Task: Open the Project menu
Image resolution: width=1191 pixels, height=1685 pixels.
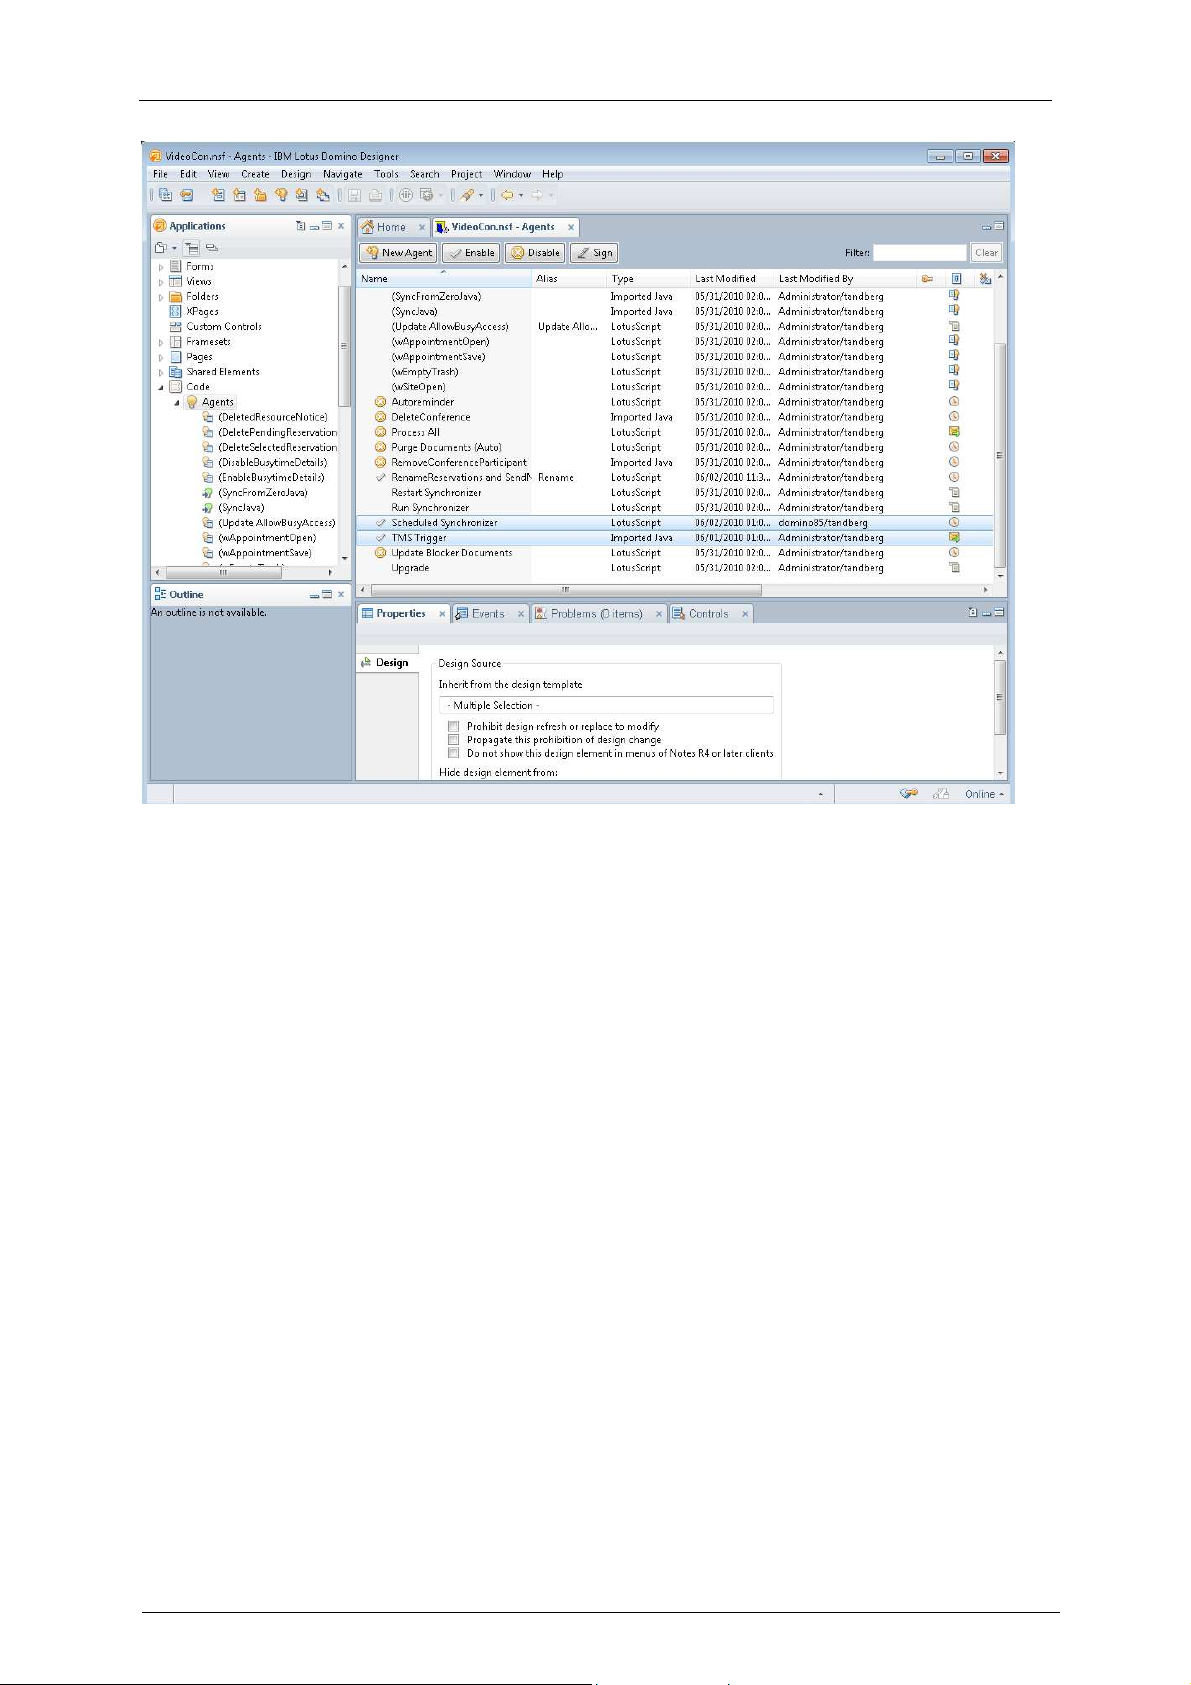Action: click(466, 174)
